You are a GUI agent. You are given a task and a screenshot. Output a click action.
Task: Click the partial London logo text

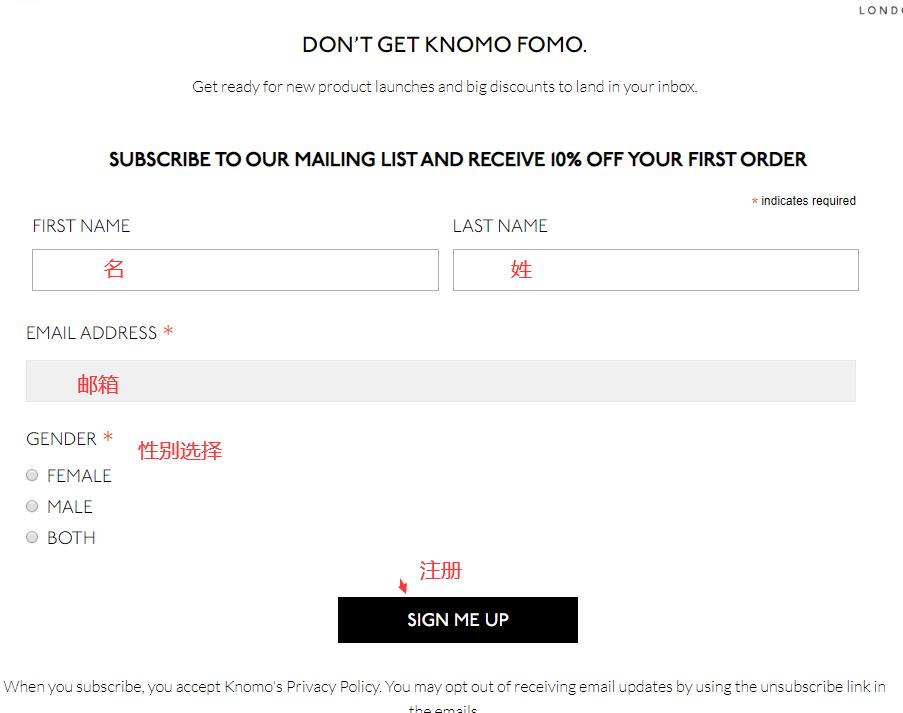pos(880,11)
